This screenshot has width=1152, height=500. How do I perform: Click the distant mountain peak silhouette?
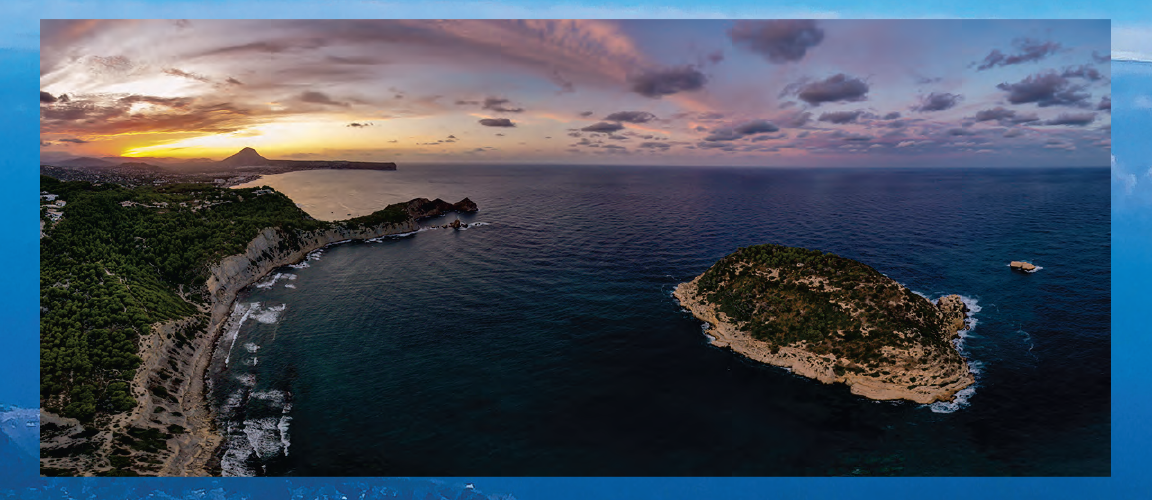[x=246, y=156]
